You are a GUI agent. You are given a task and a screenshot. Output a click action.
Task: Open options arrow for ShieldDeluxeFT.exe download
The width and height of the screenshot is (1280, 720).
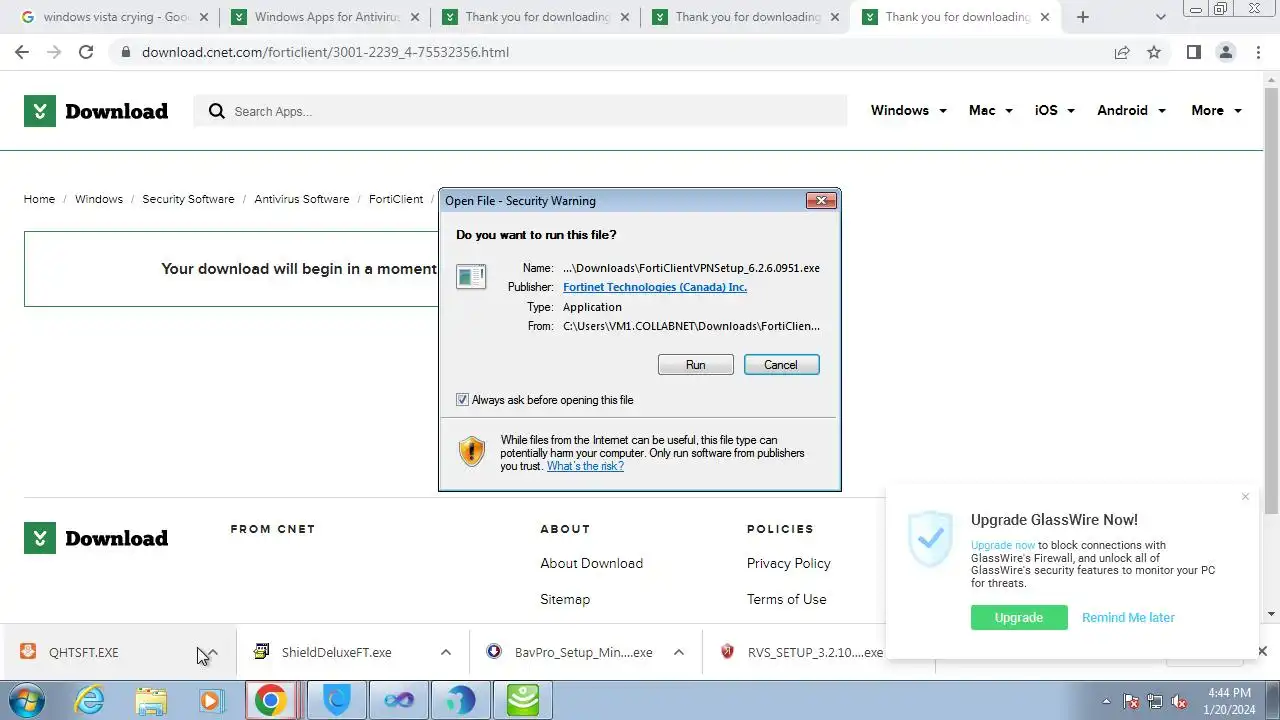tap(446, 652)
